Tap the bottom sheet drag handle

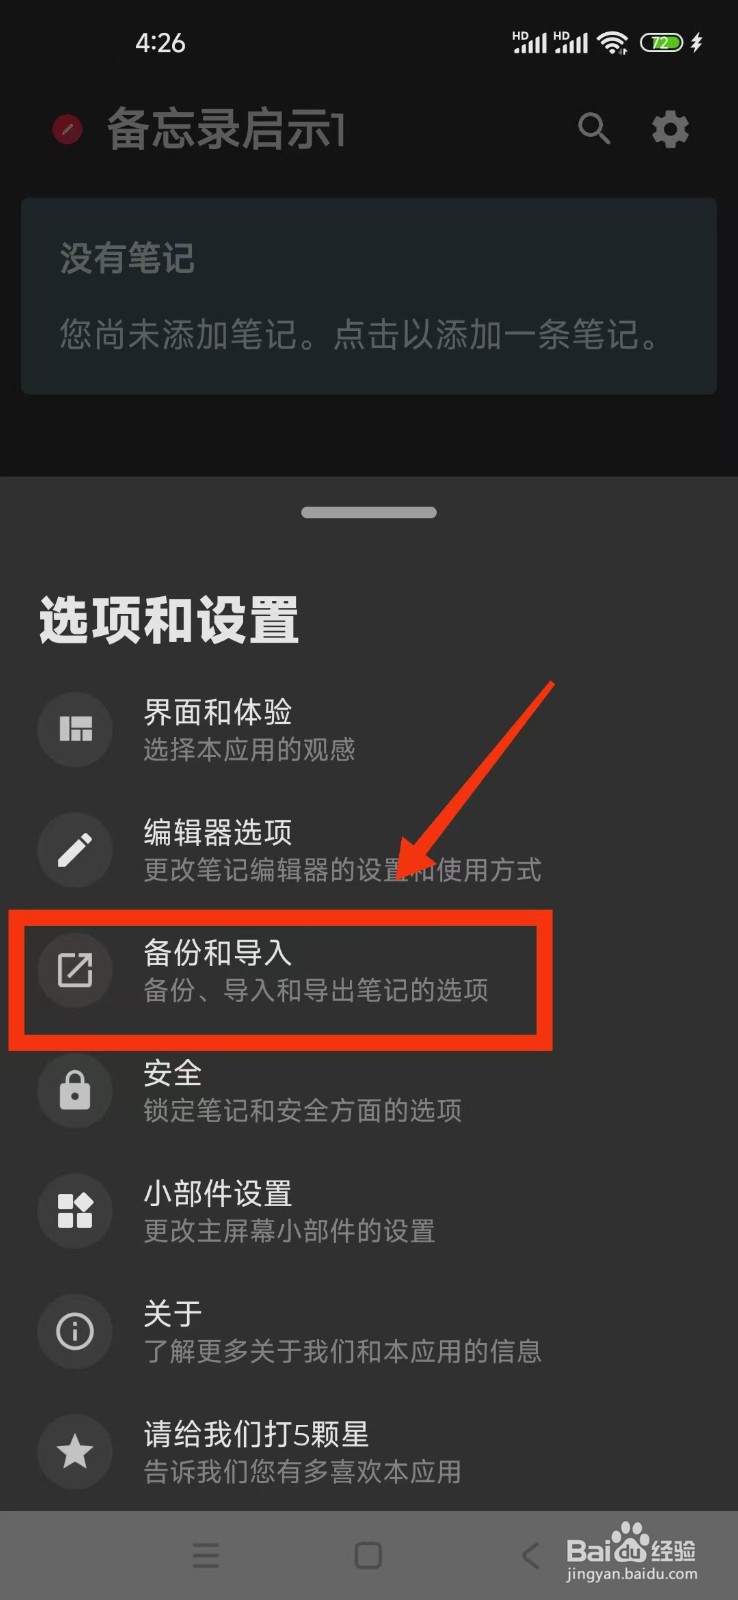tap(369, 512)
